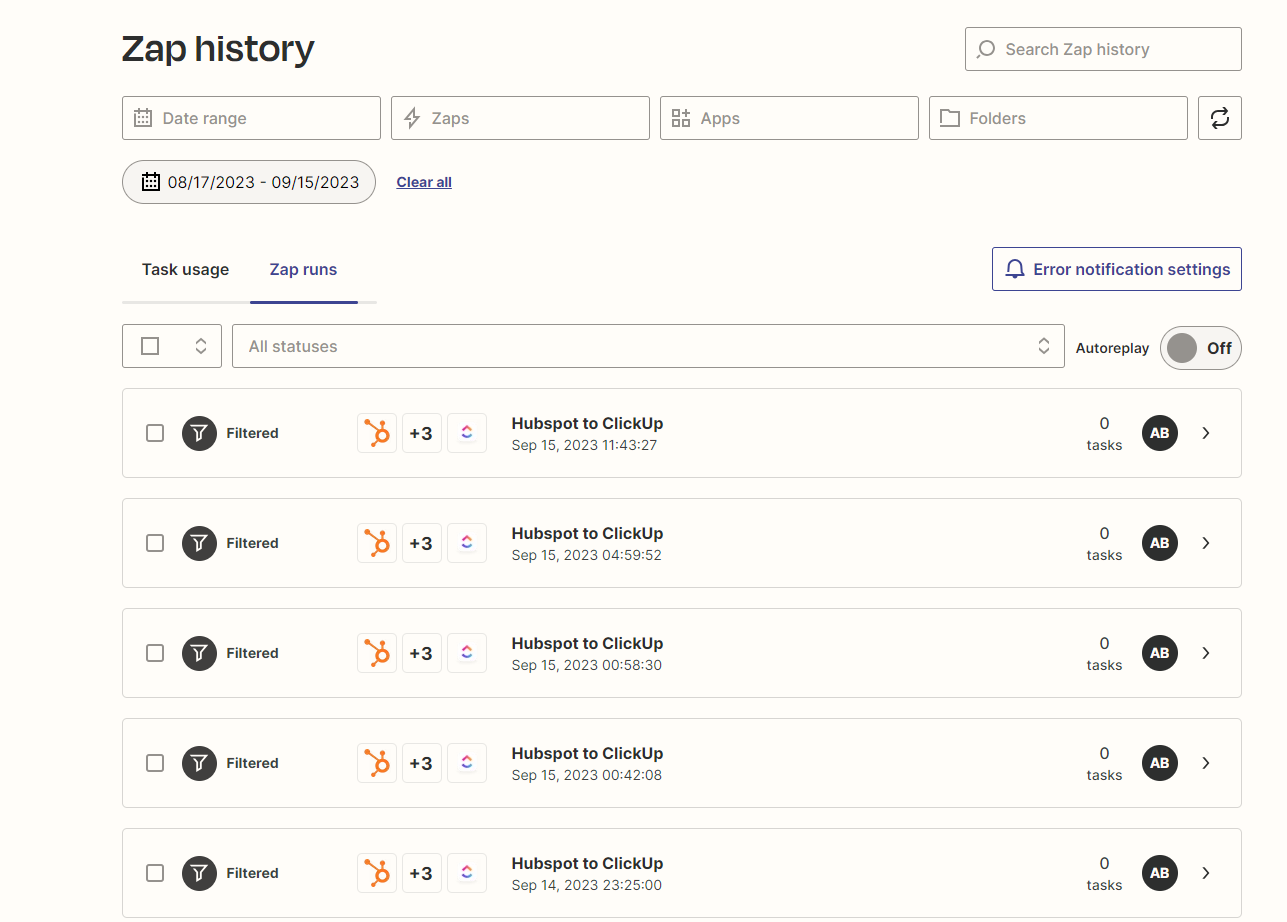Click ClickUp app icon on 00:42:08 run

[467, 763]
